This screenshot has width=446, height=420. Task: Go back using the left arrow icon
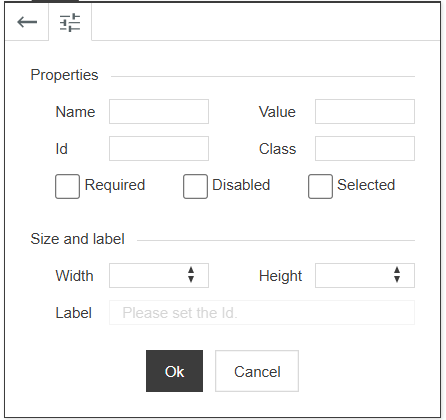(x=27, y=22)
